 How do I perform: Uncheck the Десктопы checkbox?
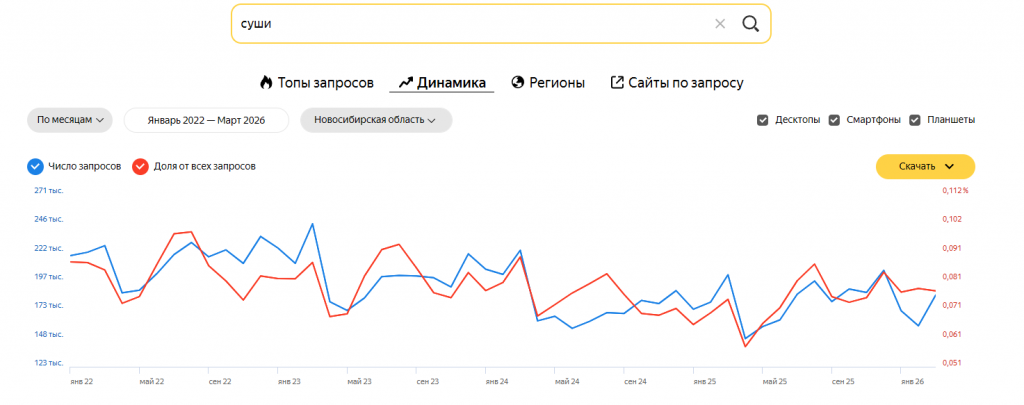click(762, 120)
